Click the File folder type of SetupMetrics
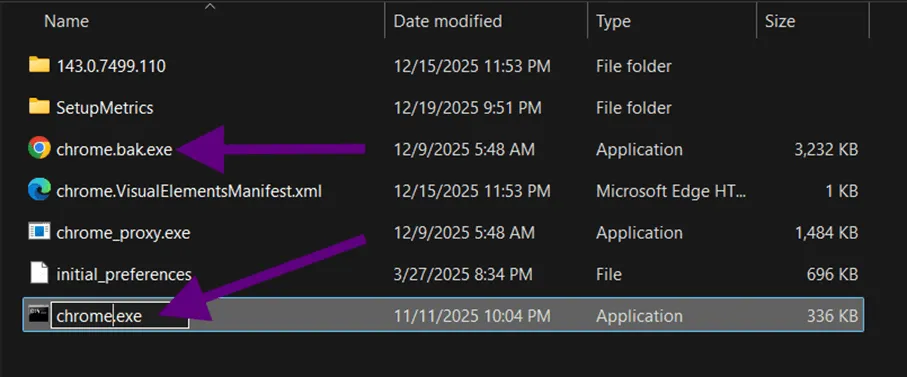This screenshot has height=377, width=907. coord(634,108)
